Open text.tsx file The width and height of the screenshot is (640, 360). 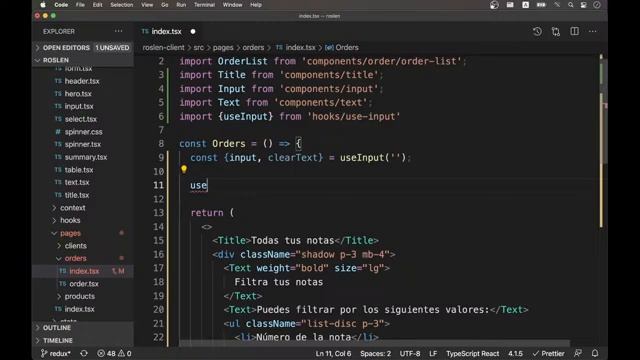click(77, 182)
